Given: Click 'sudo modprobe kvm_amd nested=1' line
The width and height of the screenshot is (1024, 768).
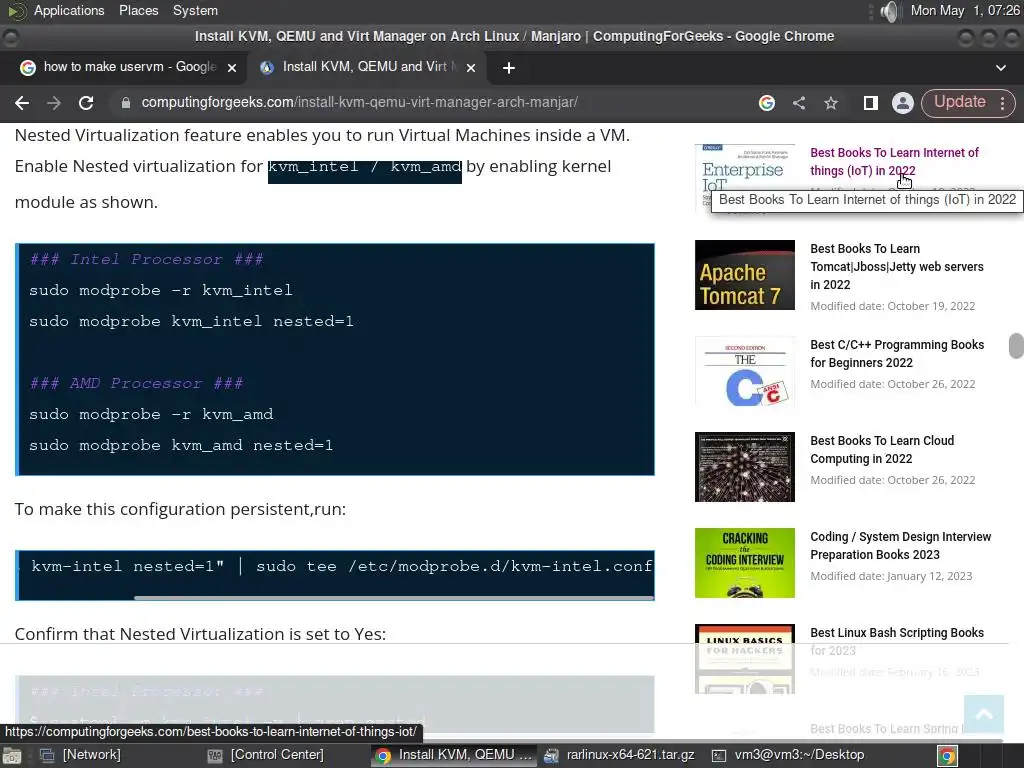Looking at the screenshot, I should point(181,445).
